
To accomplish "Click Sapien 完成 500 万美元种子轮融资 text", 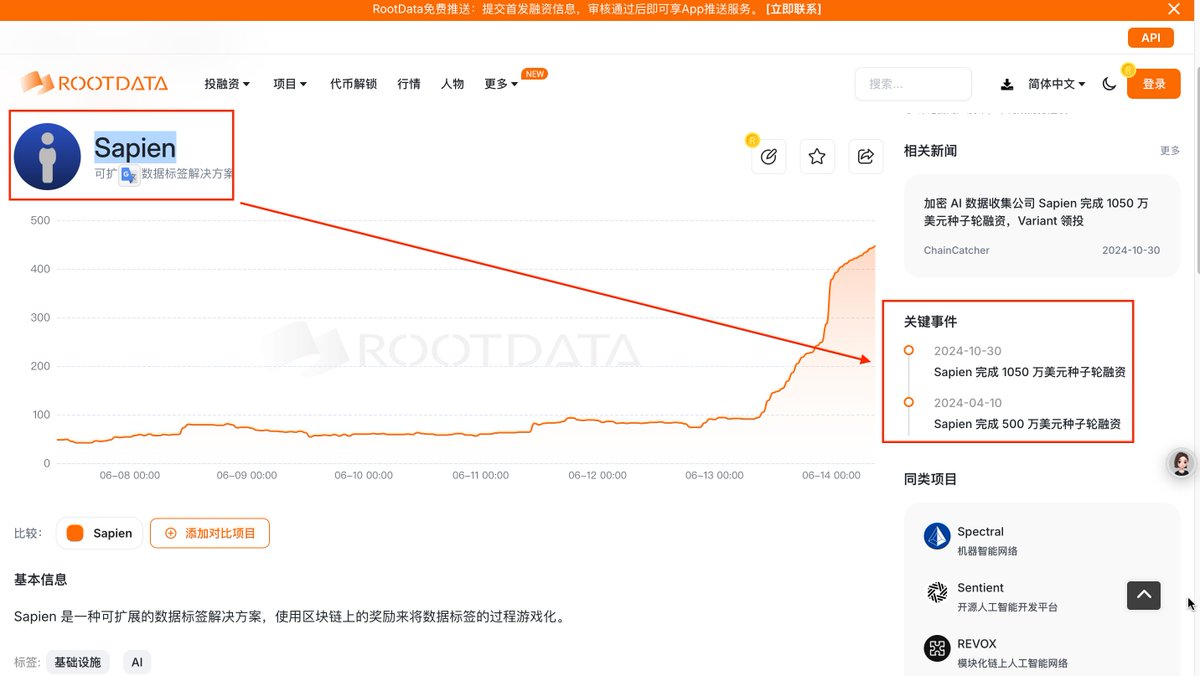I will (x=1027, y=424).
